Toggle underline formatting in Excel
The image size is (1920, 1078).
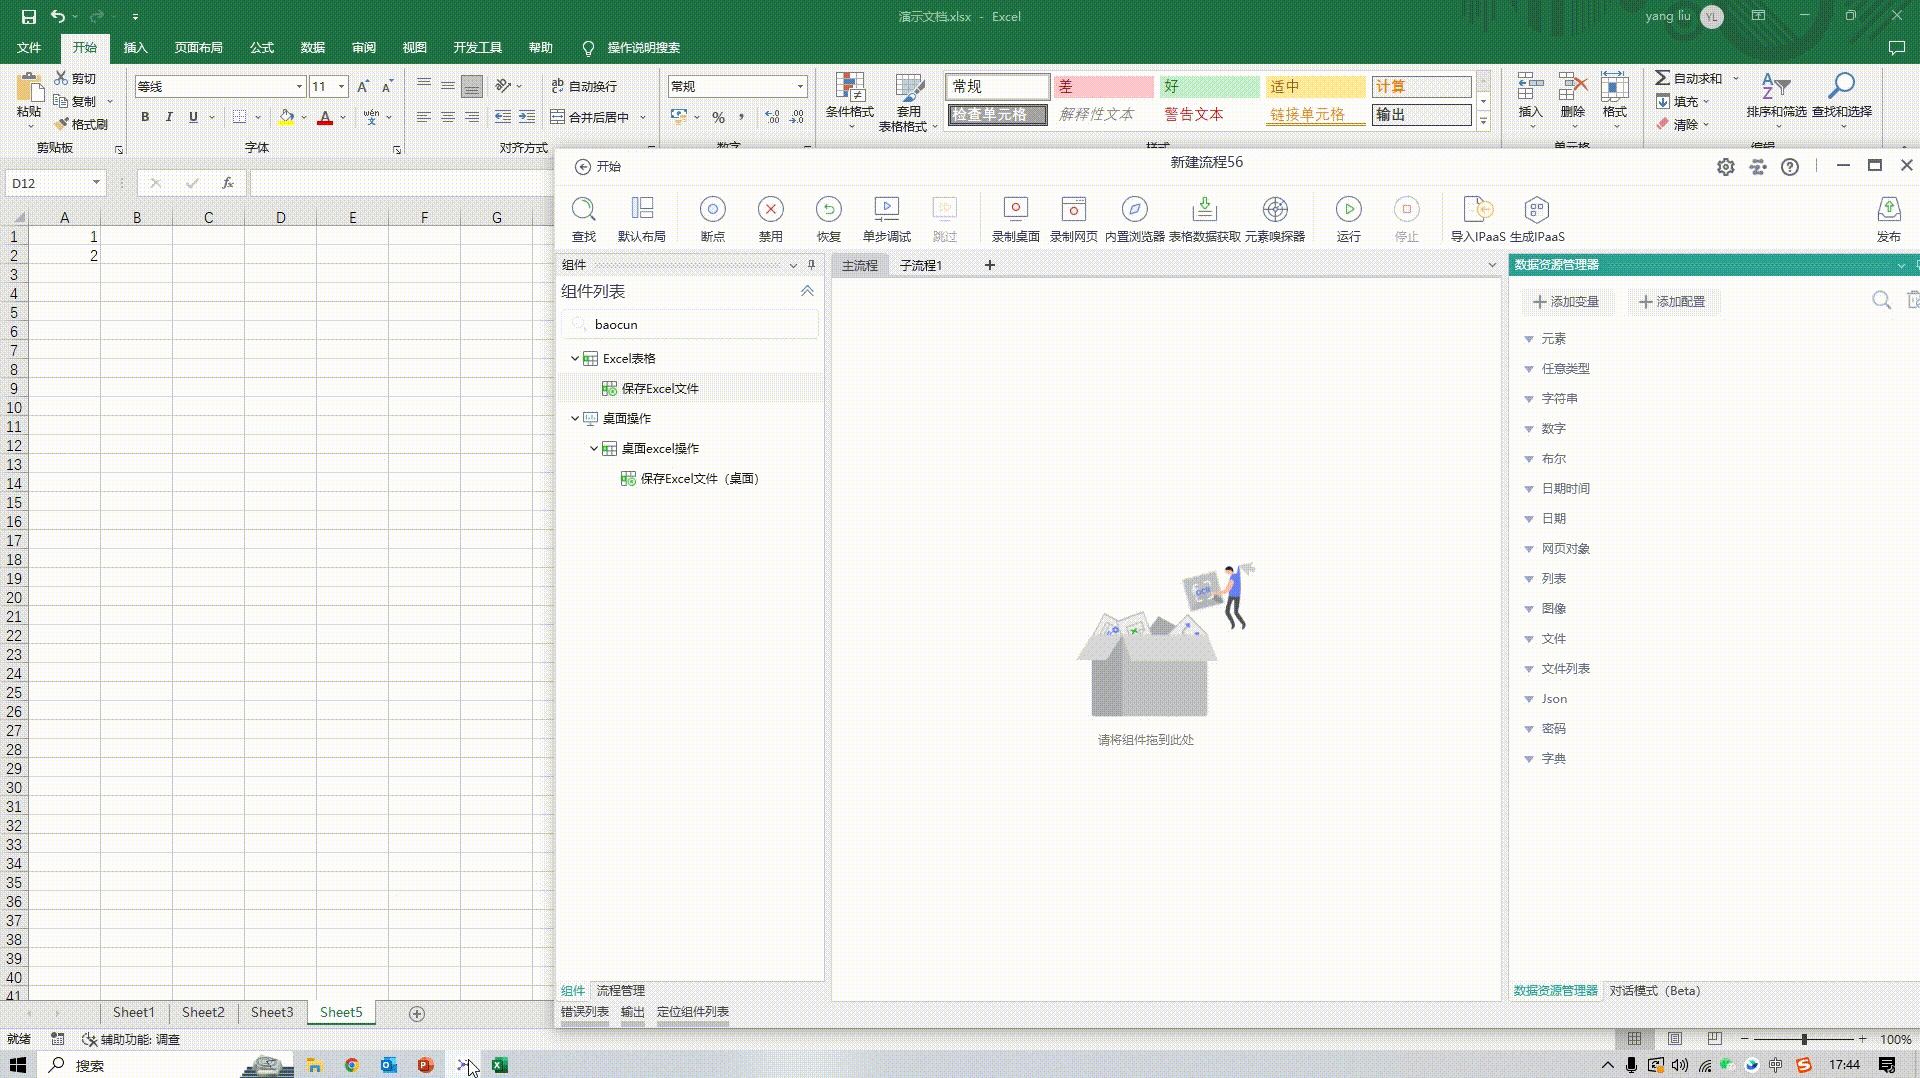[193, 117]
